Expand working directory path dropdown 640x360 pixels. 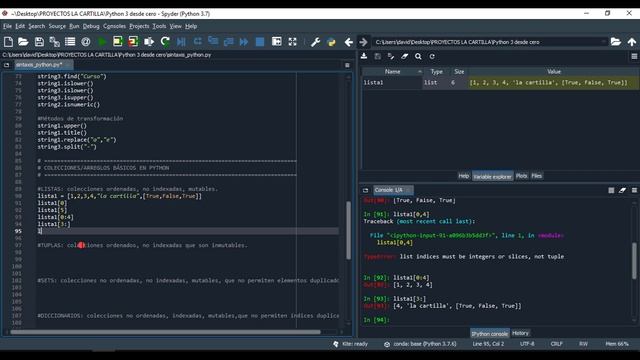tap(604, 42)
